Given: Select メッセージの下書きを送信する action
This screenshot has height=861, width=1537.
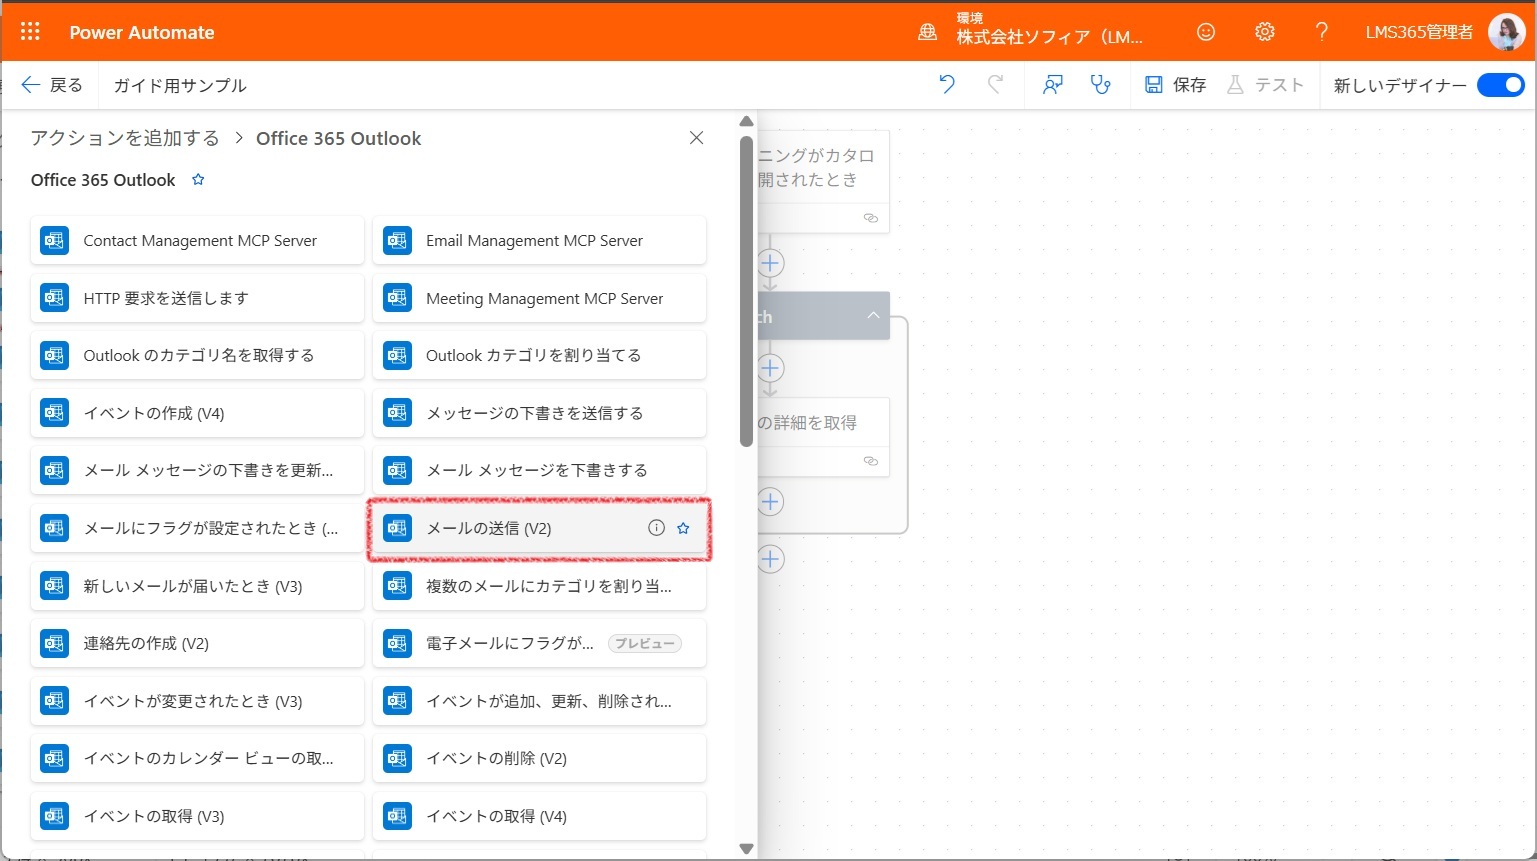Looking at the screenshot, I should coord(539,413).
